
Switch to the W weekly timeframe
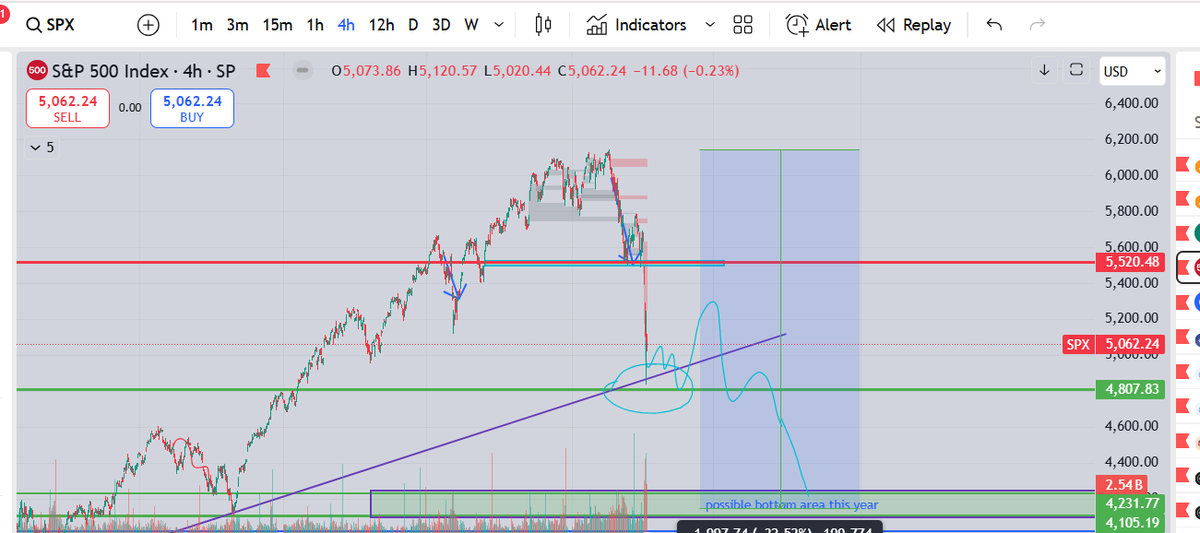470,25
